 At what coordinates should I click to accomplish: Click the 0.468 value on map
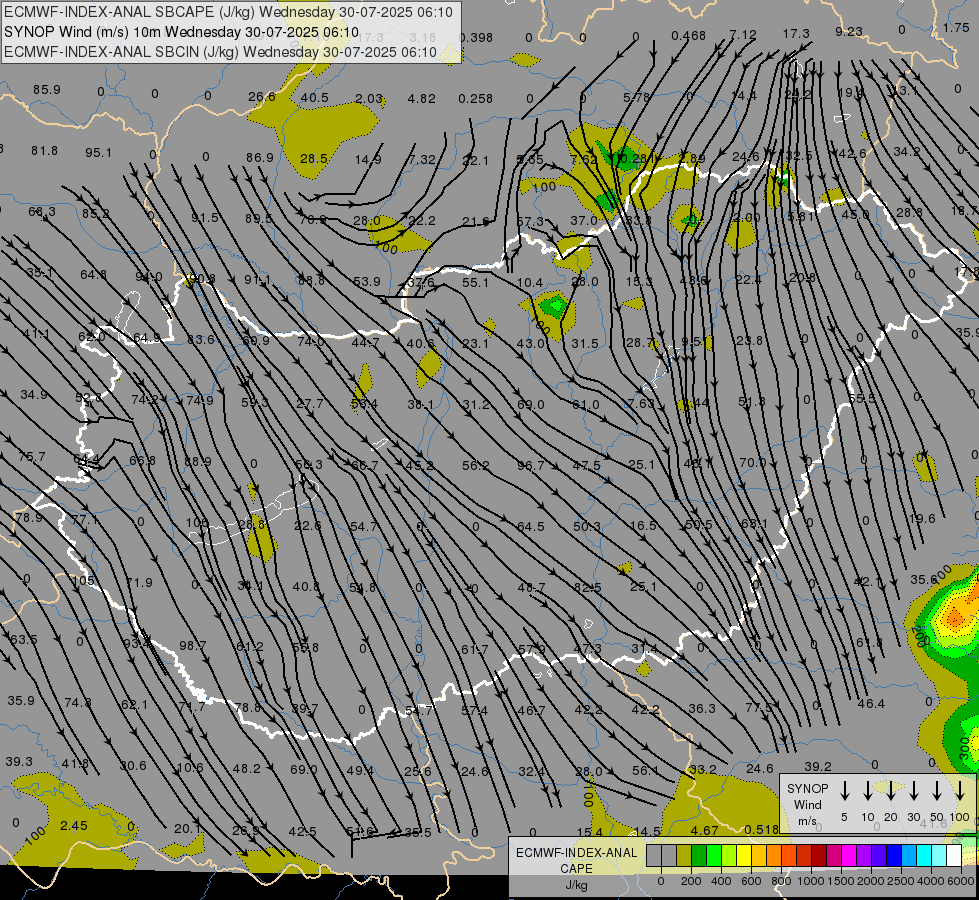tap(689, 36)
